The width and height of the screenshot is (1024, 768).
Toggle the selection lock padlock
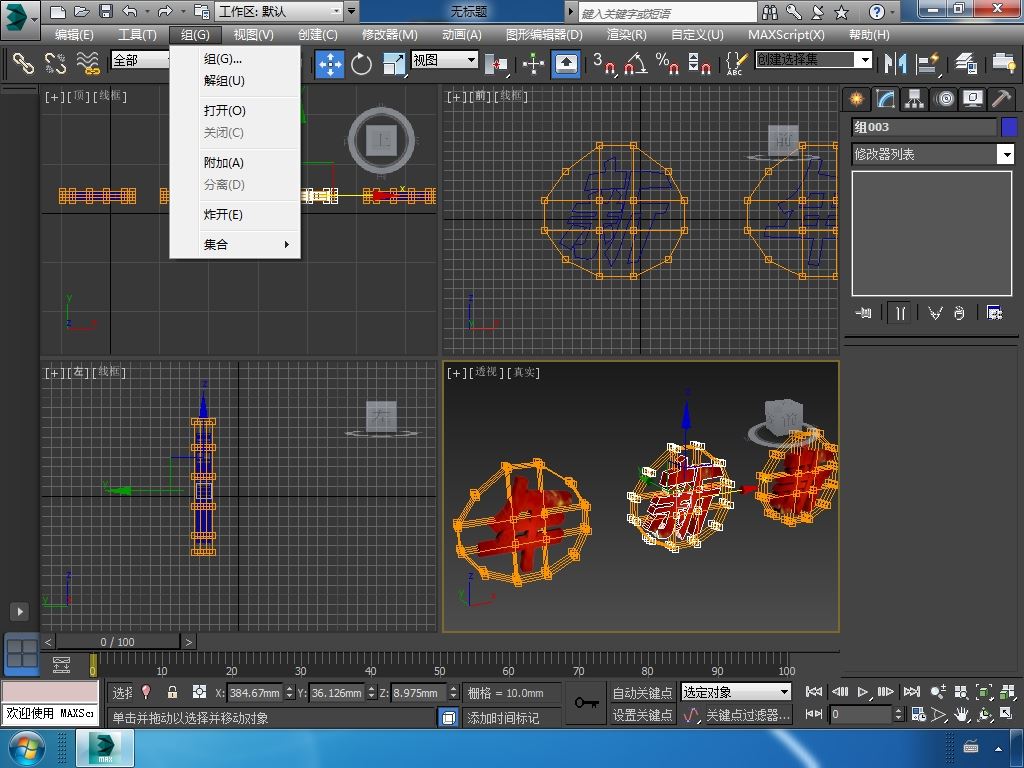pyautogui.click(x=172, y=692)
